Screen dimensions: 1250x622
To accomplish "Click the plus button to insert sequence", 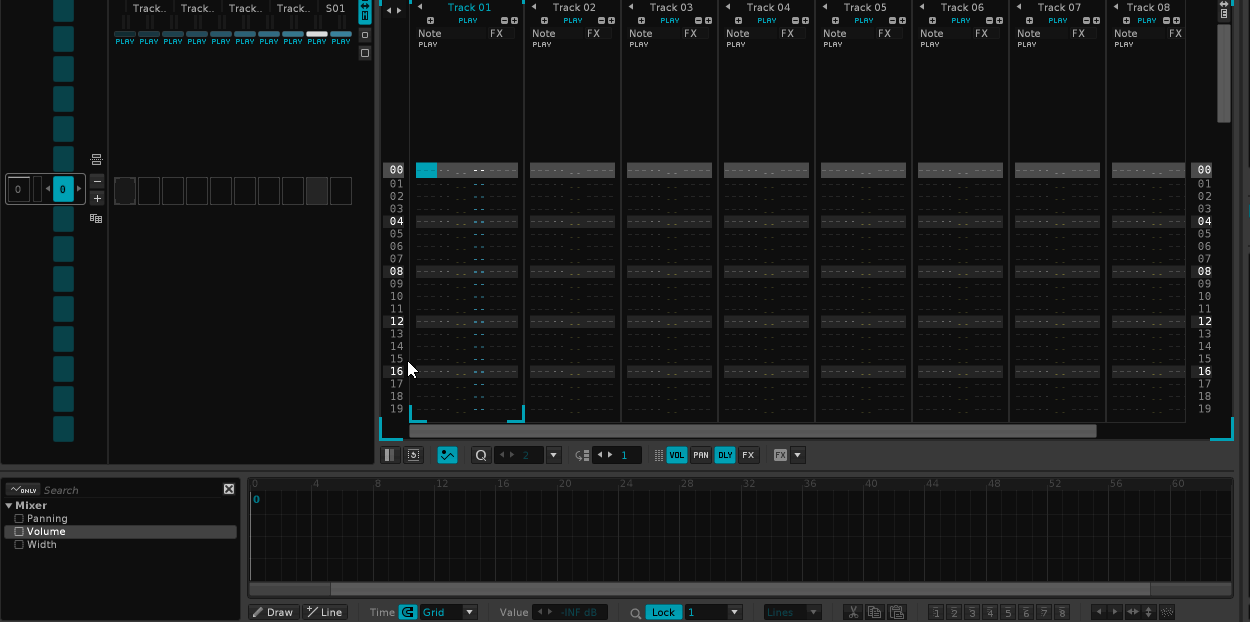I will point(97,198).
